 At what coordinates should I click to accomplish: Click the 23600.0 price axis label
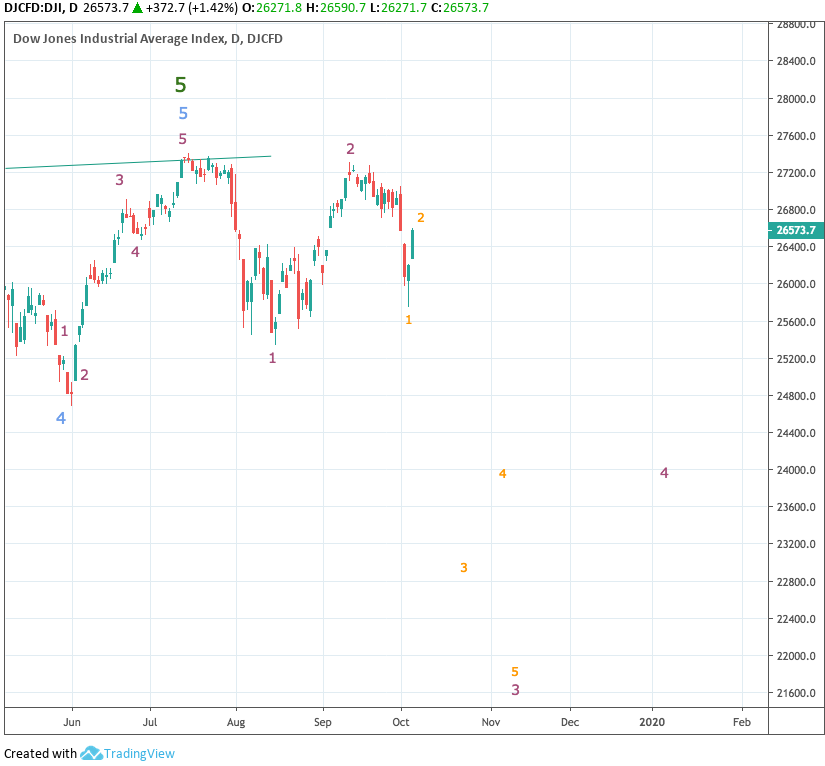point(797,507)
